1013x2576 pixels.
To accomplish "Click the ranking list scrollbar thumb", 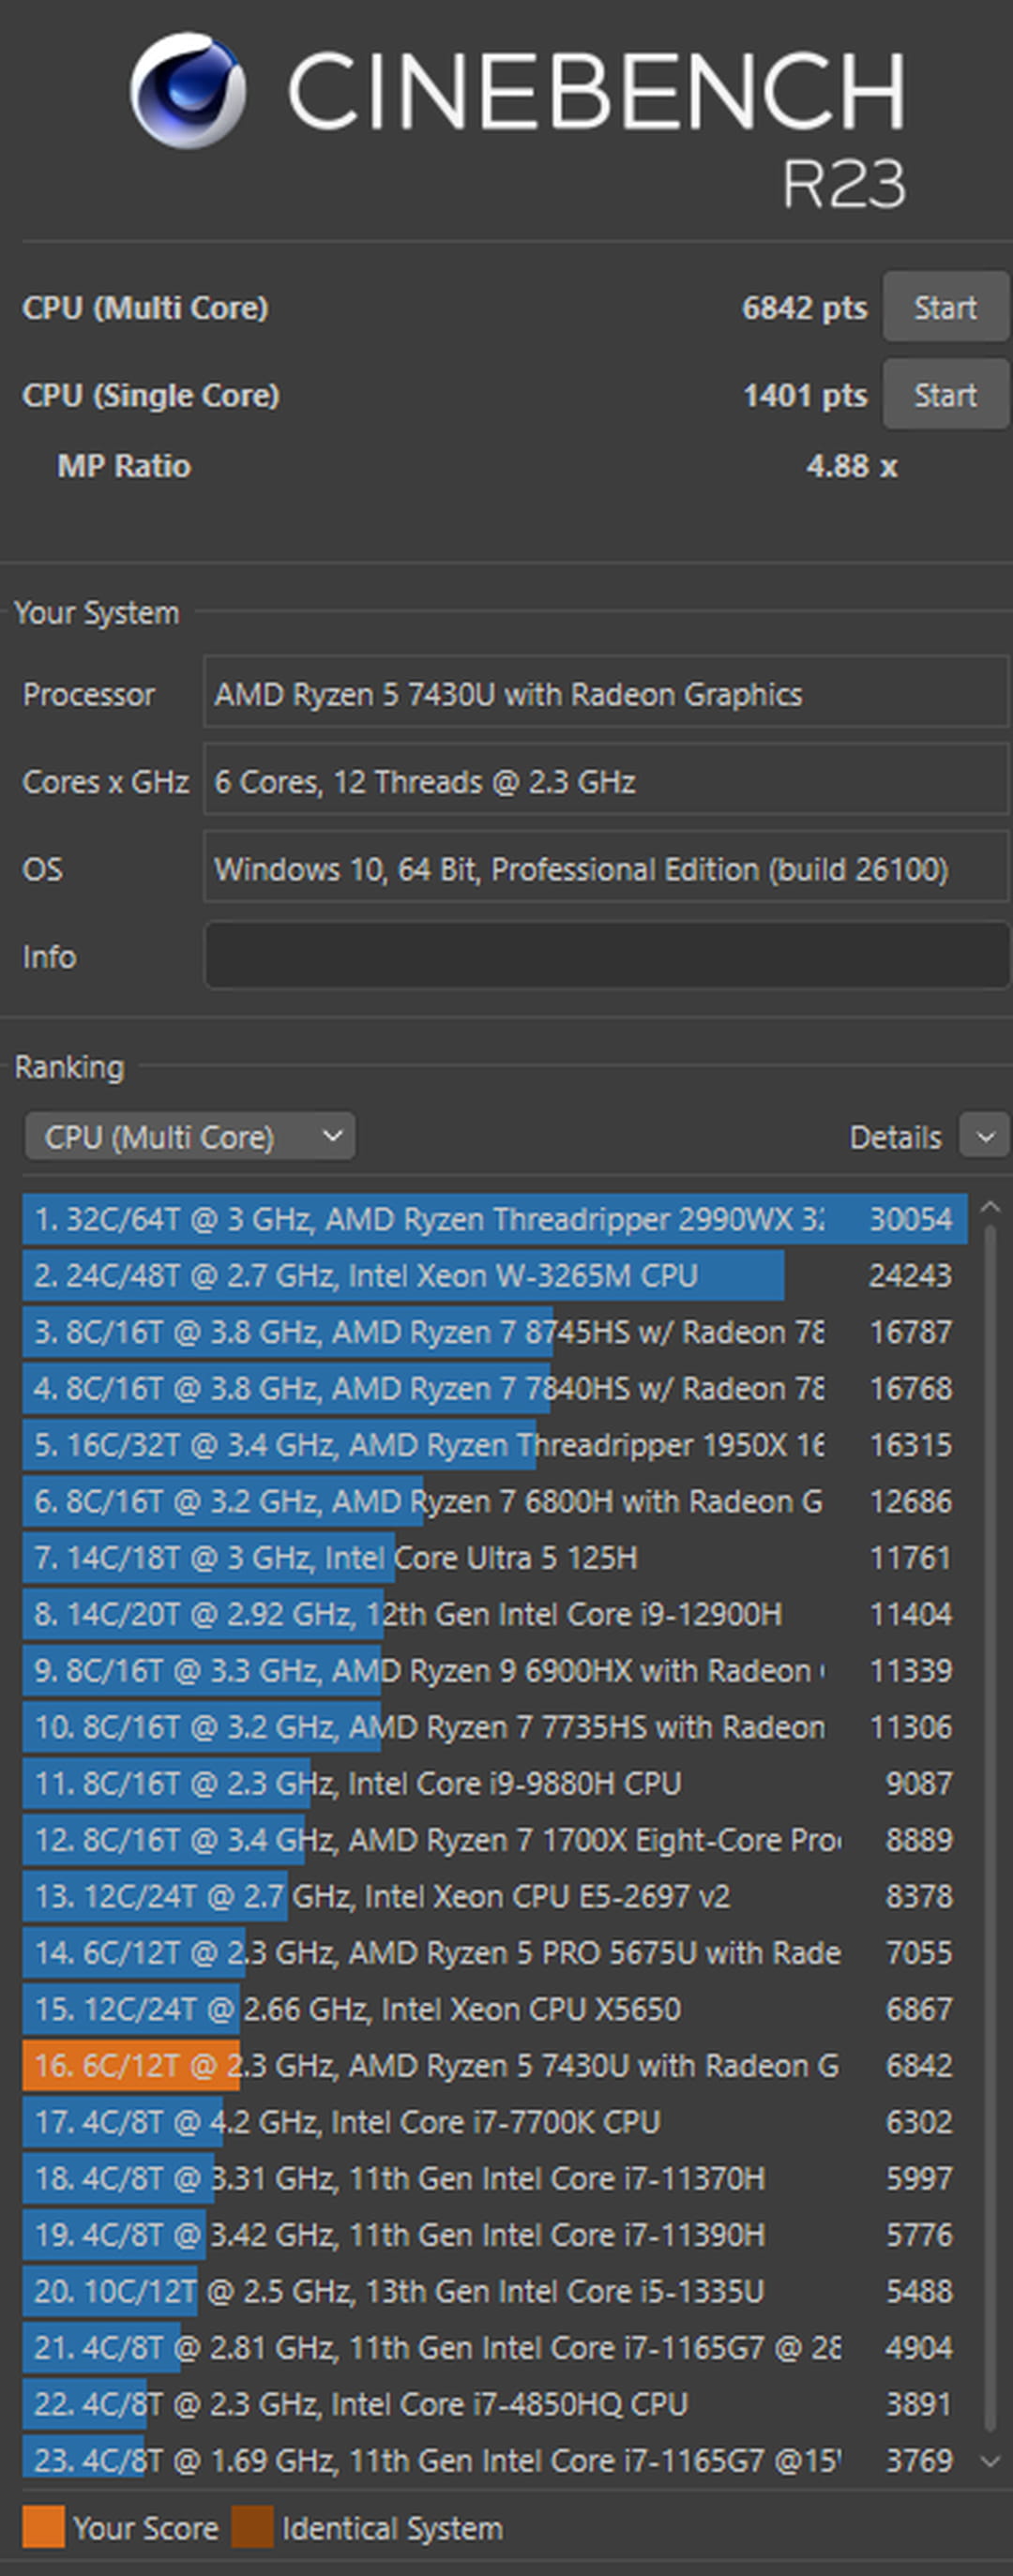I will click(990, 1827).
